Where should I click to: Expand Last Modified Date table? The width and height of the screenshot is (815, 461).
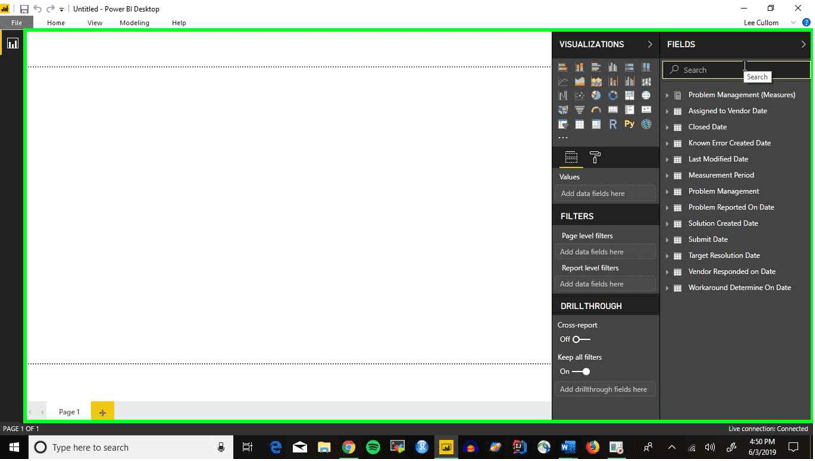pos(667,160)
